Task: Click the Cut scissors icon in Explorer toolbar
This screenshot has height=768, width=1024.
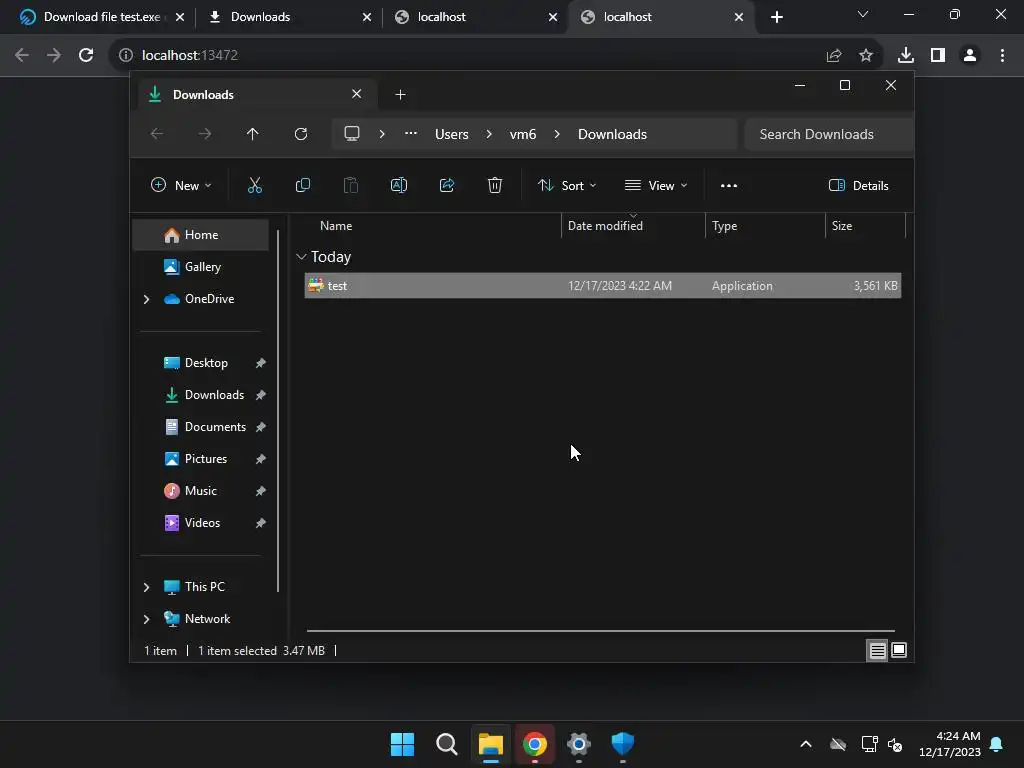Action: (255, 185)
